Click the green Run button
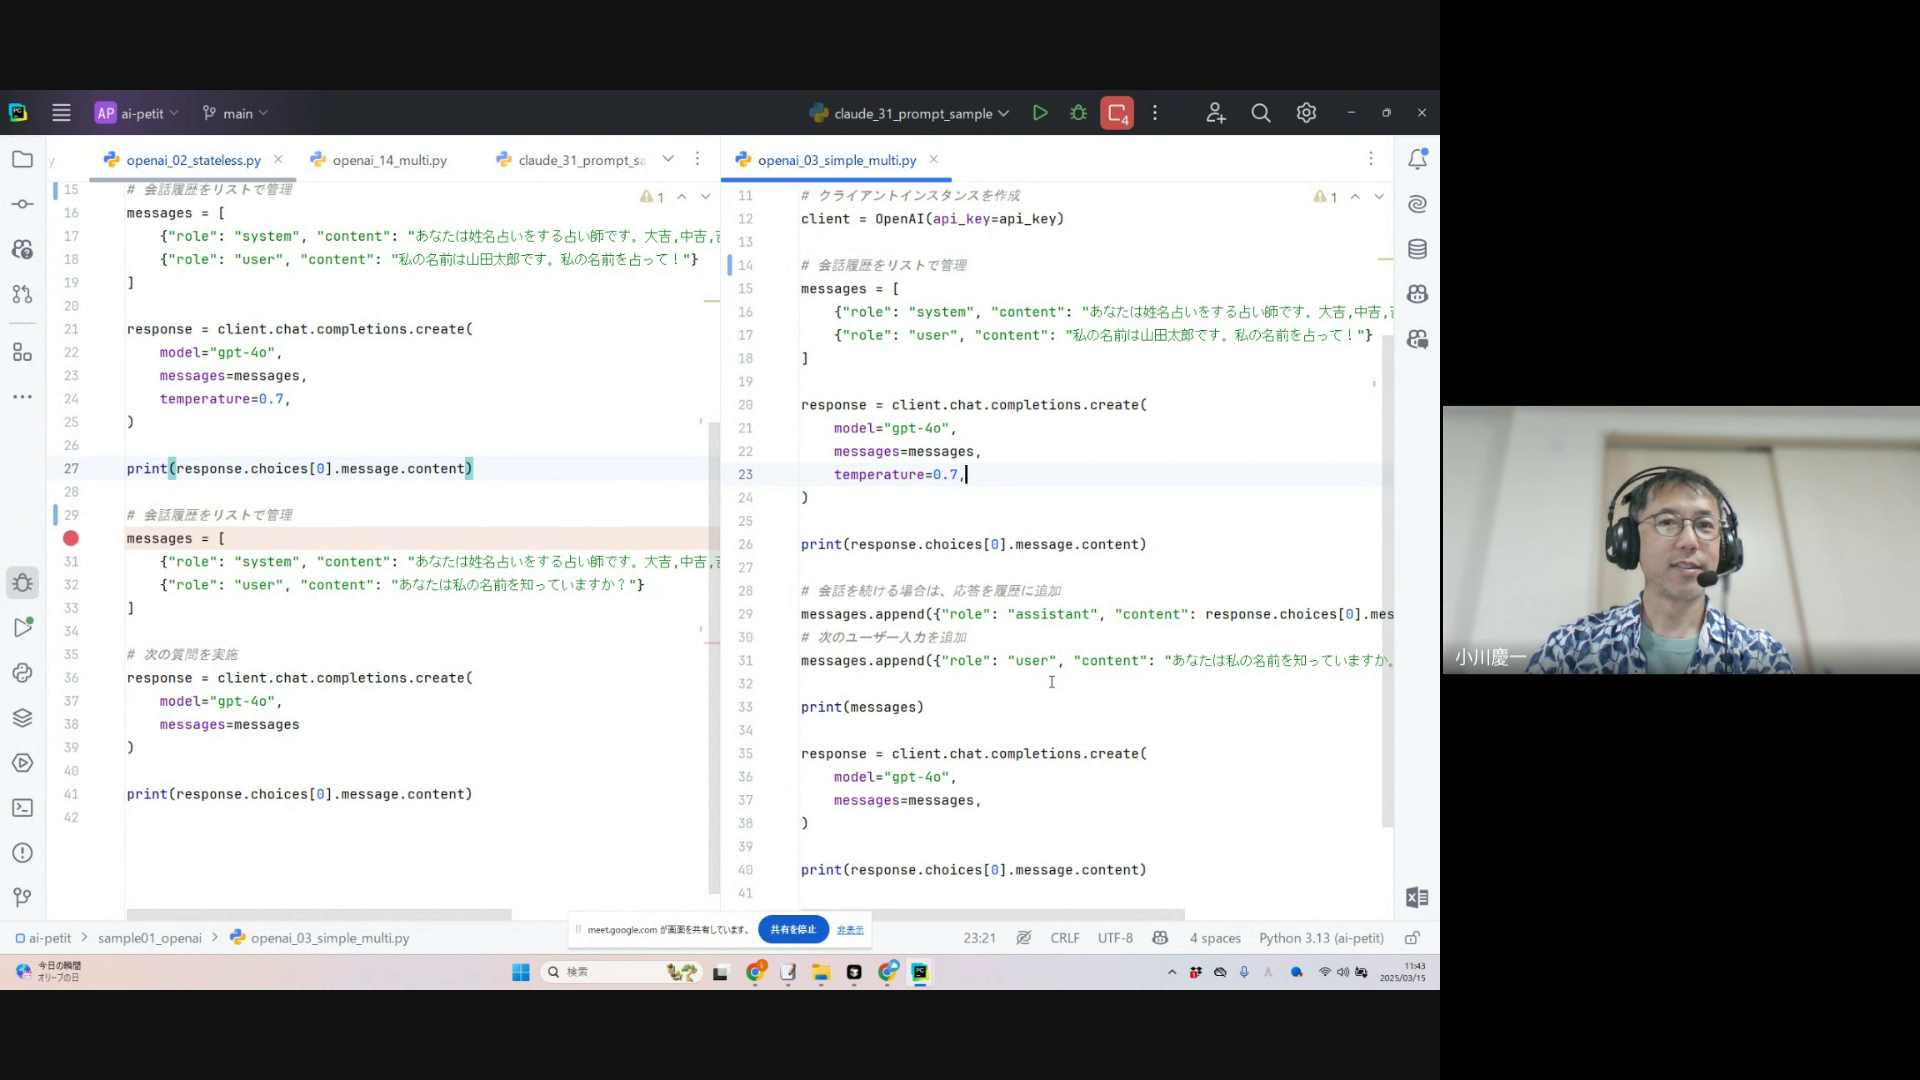The width and height of the screenshot is (1920, 1080). pos(1040,113)
